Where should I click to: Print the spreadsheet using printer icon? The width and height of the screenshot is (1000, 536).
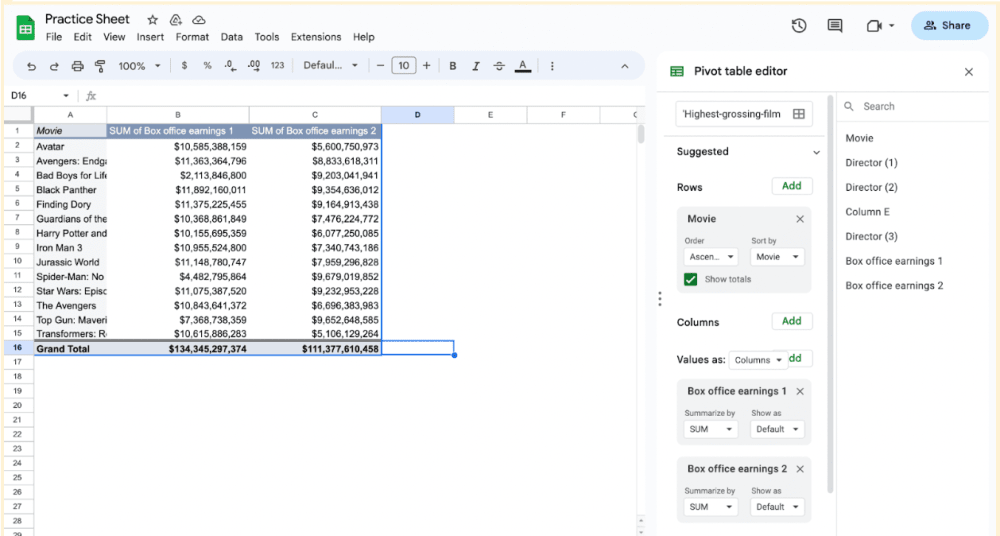[77, 66]
